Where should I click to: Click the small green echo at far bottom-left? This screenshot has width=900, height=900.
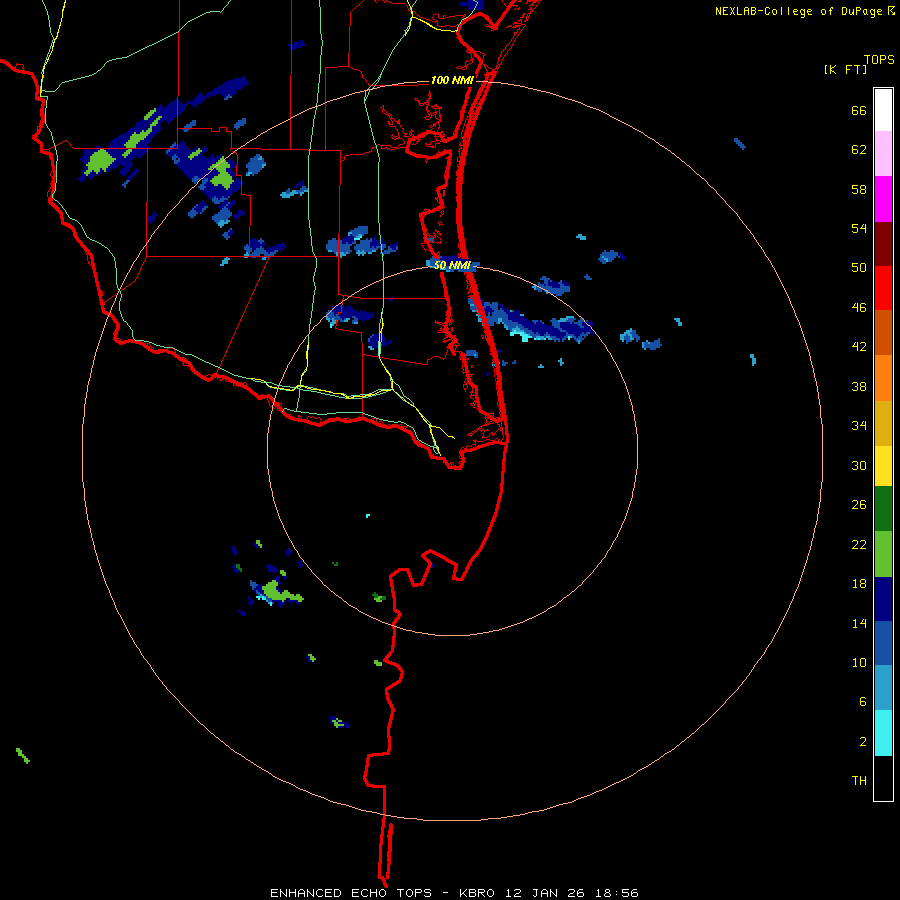click(x=22, y=756)
